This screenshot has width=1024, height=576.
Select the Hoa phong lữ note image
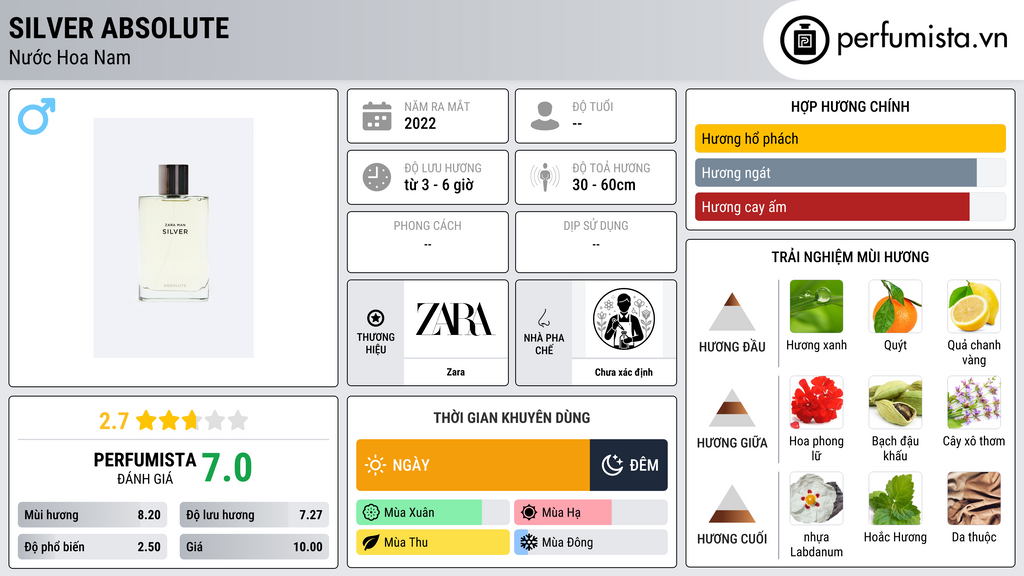[816, 402]
